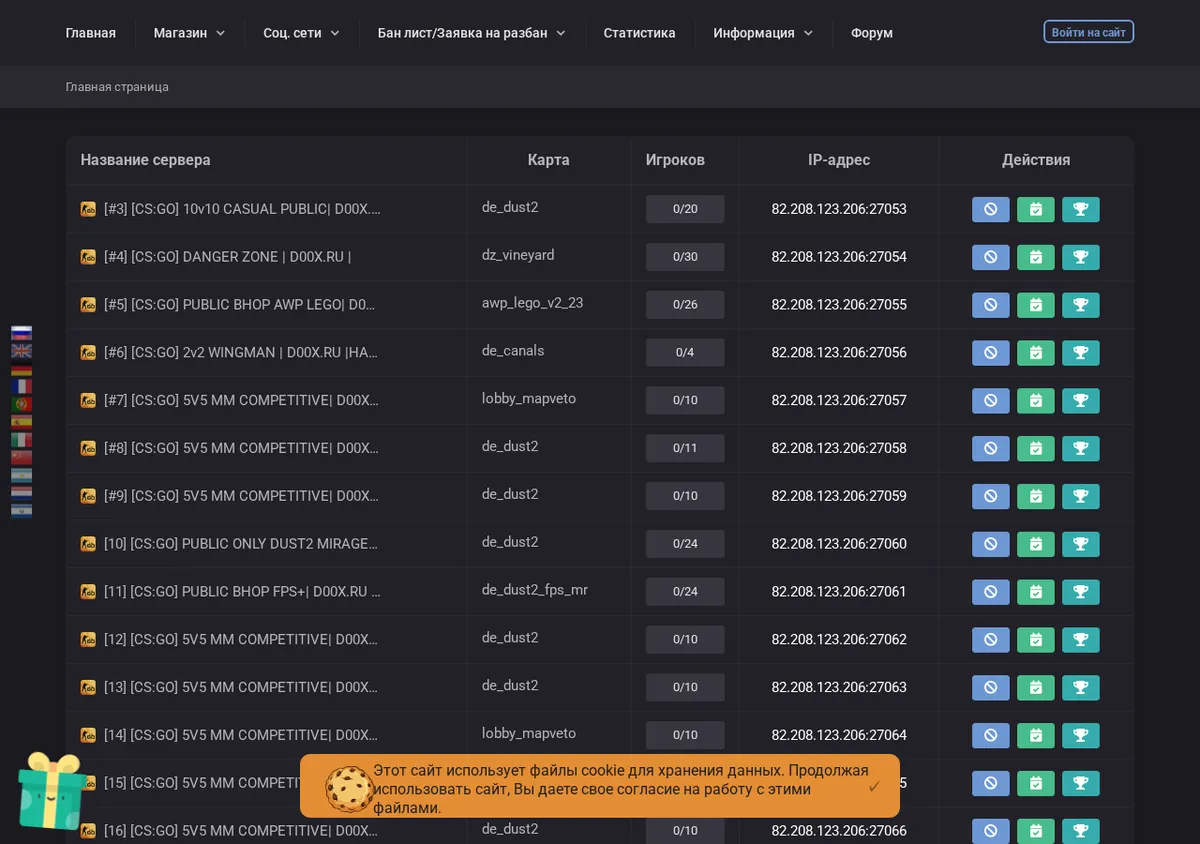Expand the Магазин dropdown menu
The width and height of the screenshot is (1200, 844).
(x=189, y=33)
